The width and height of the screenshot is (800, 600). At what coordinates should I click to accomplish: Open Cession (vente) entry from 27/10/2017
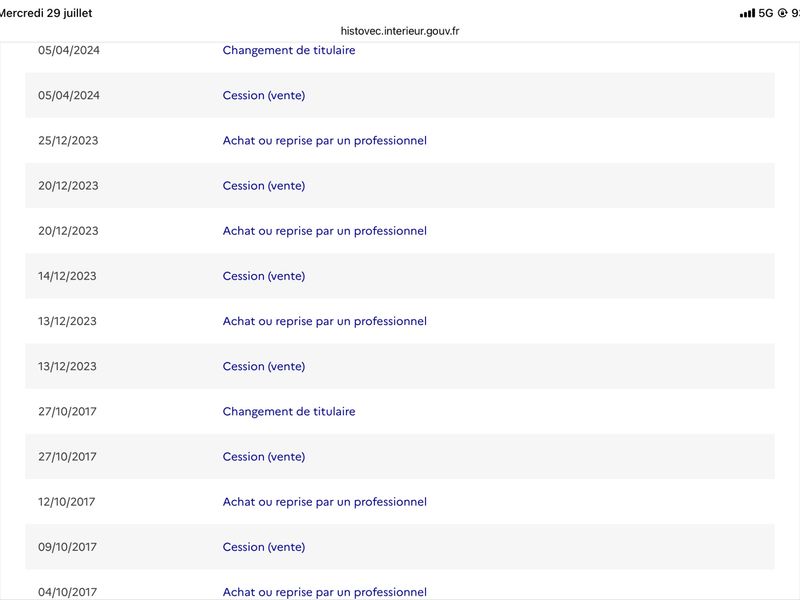(264, 457)
